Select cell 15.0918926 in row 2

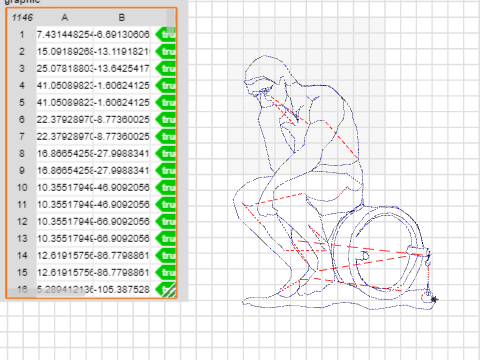coord(65,51)
